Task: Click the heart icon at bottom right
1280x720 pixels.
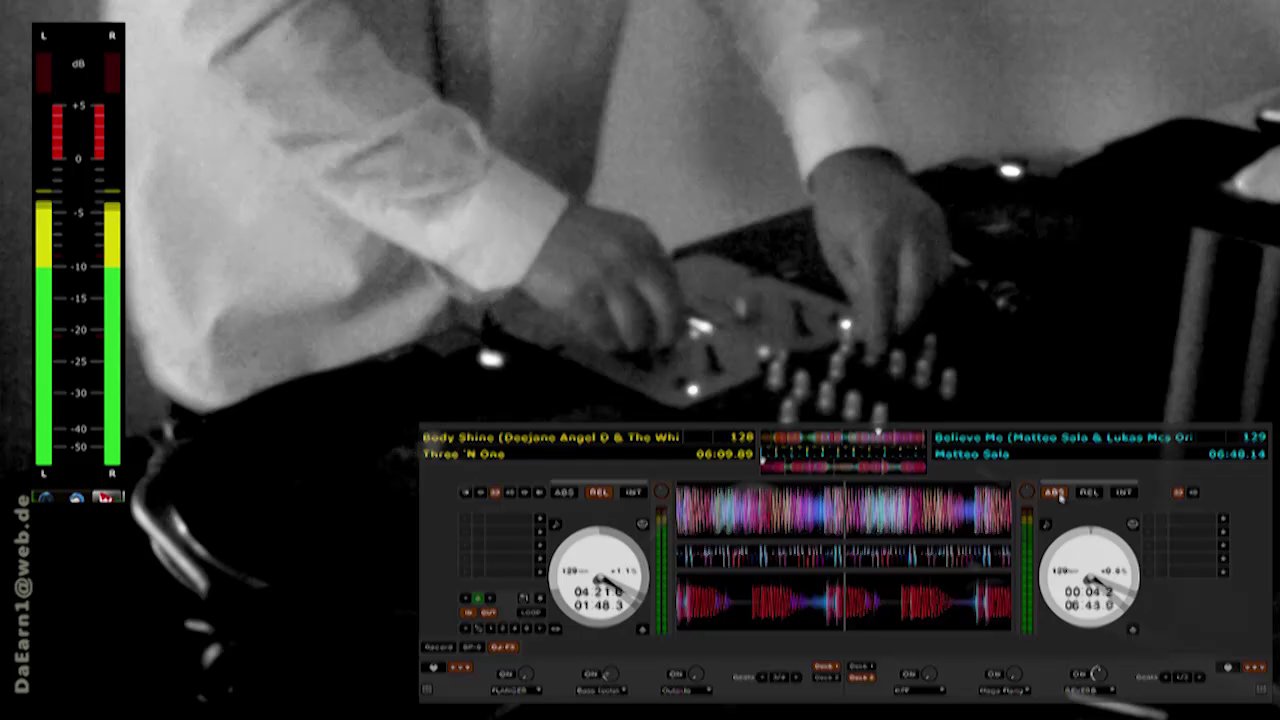Action: (1228, 667)
